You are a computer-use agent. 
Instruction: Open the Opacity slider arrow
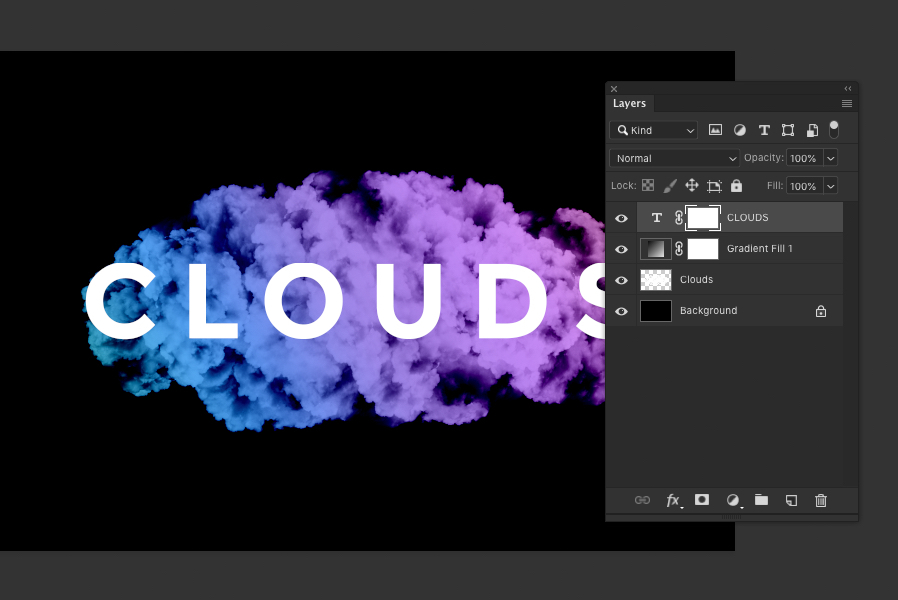830,158
